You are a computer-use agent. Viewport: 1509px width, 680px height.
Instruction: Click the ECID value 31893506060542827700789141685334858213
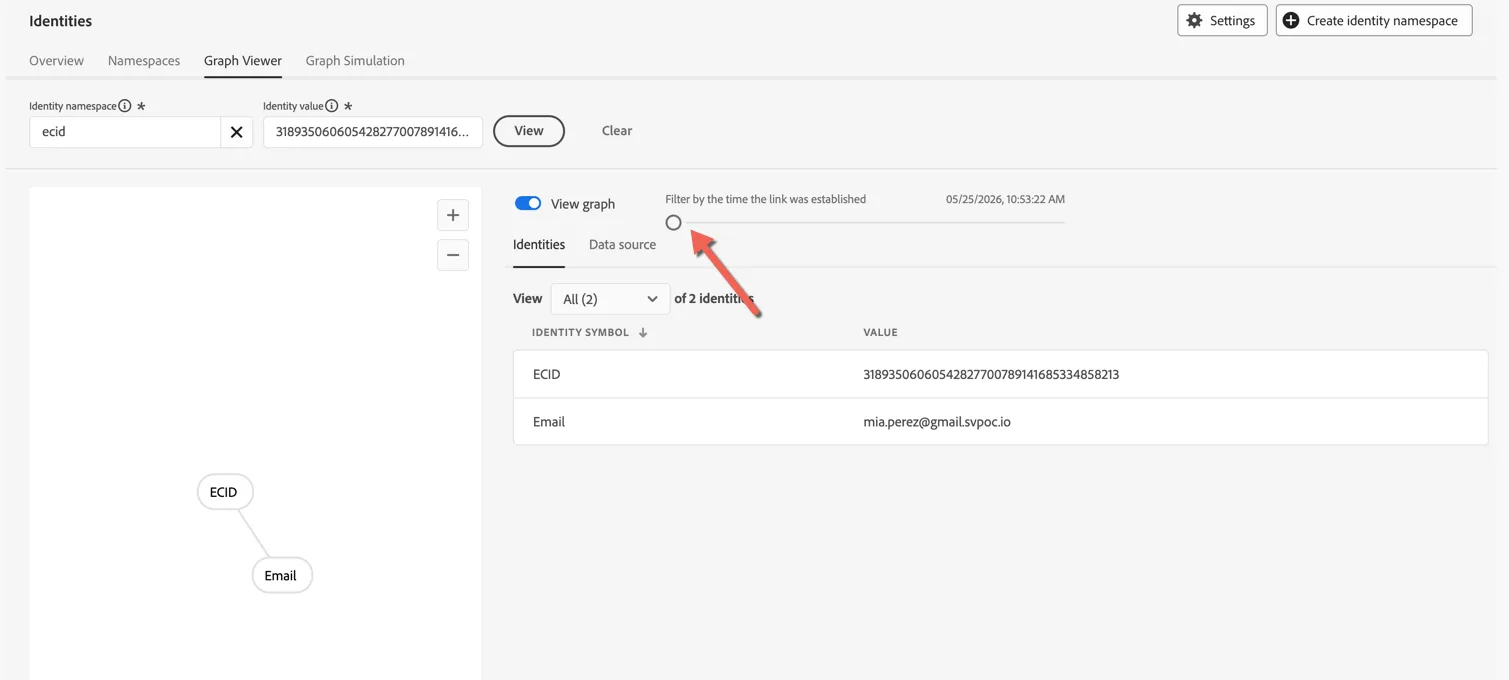(x=991, y=374)
